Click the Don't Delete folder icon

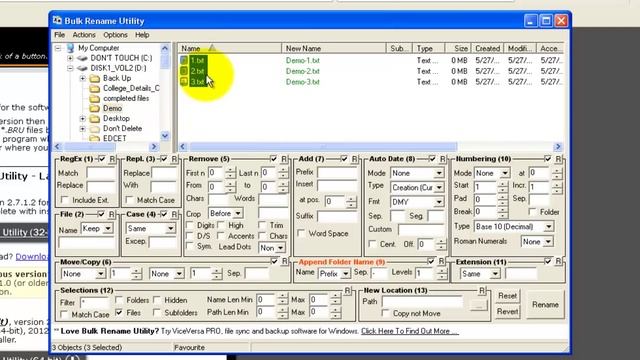tap(95, 129)
